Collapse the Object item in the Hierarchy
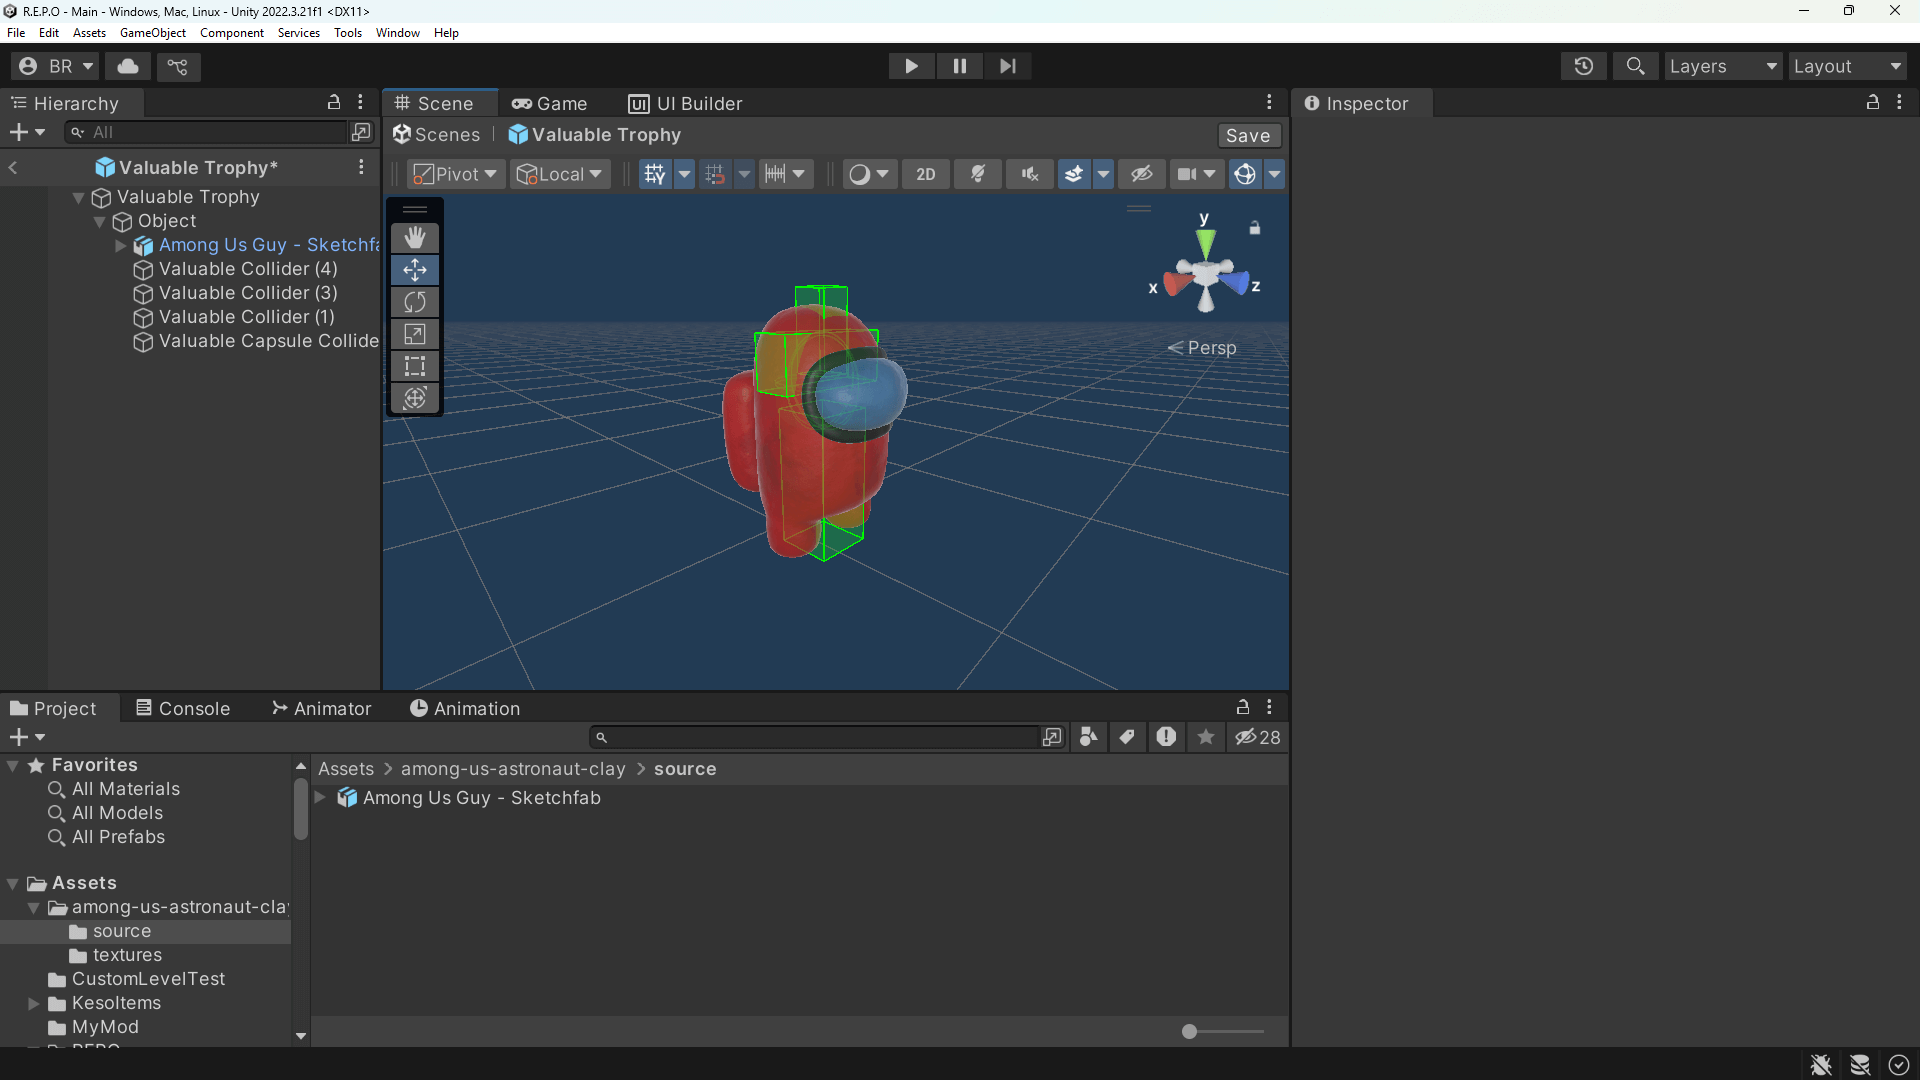This screenshot has height=1080, width=1920. [99, 221]
